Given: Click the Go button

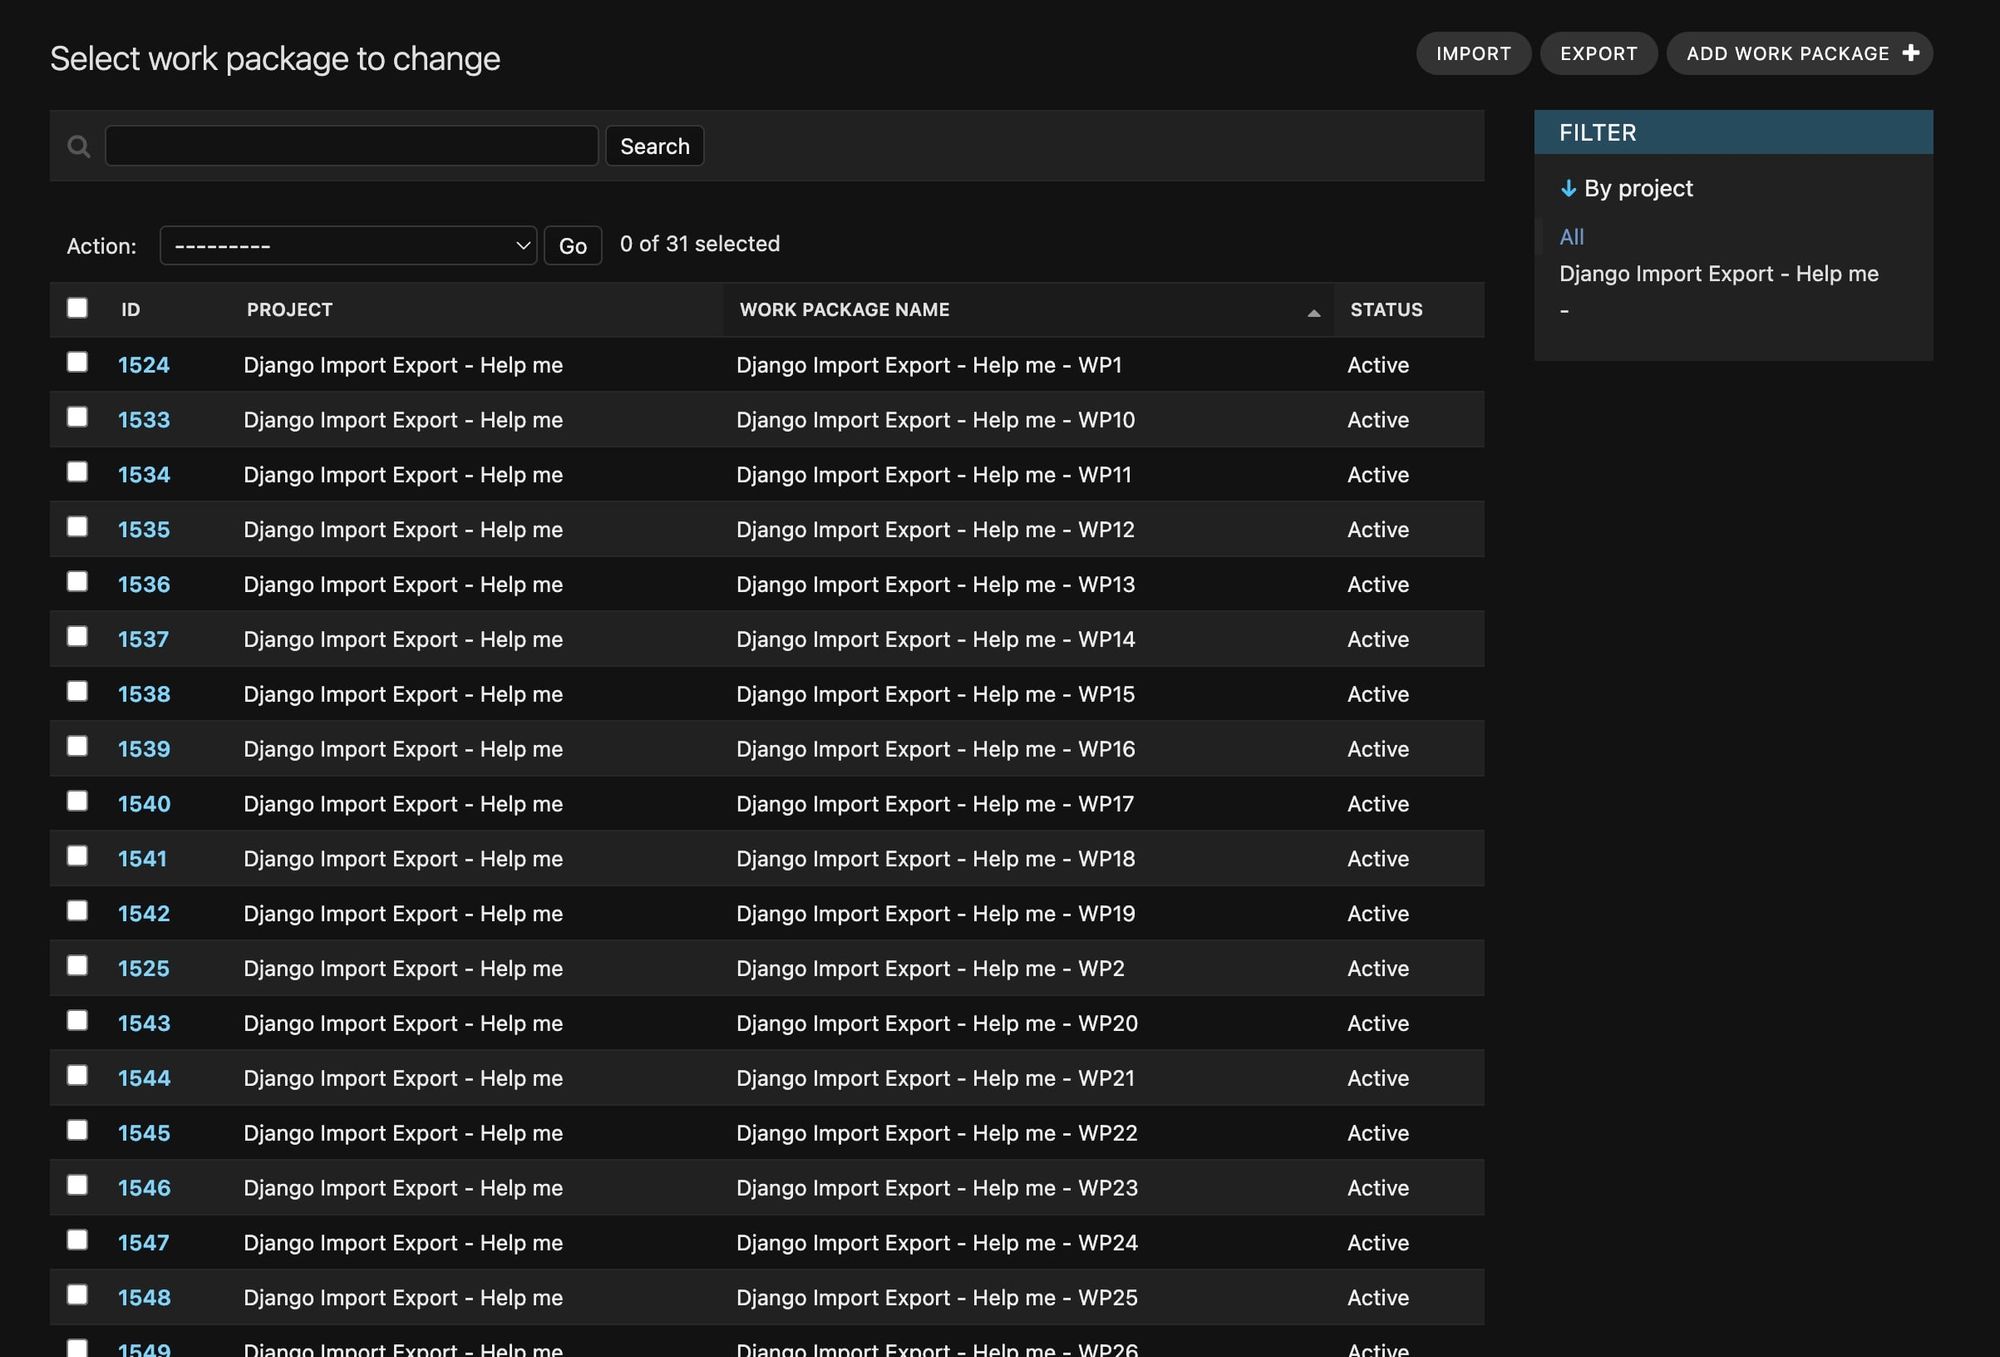Looking at the screenshot, I should tap(573, 246).
